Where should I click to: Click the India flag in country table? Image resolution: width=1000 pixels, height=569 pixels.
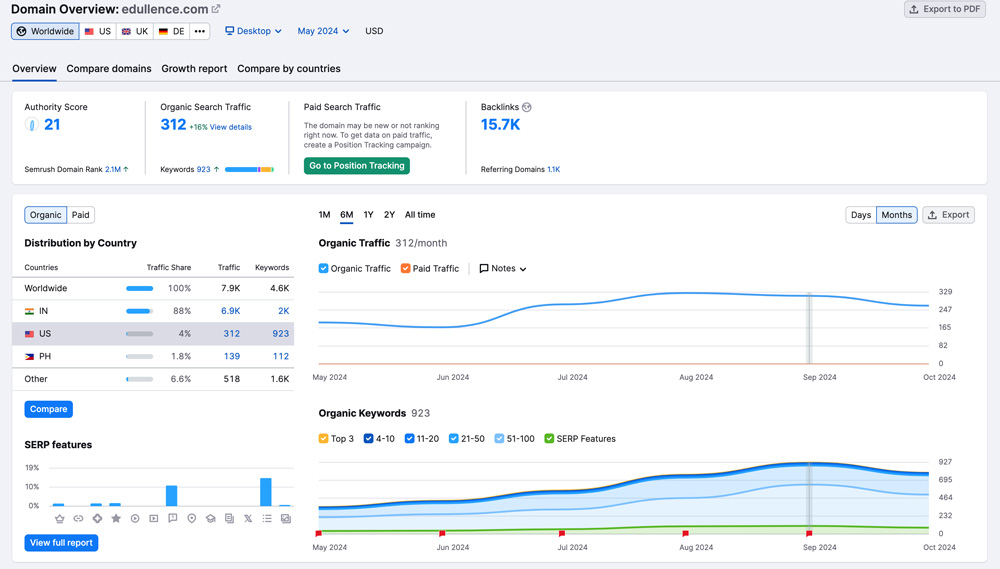29,311
